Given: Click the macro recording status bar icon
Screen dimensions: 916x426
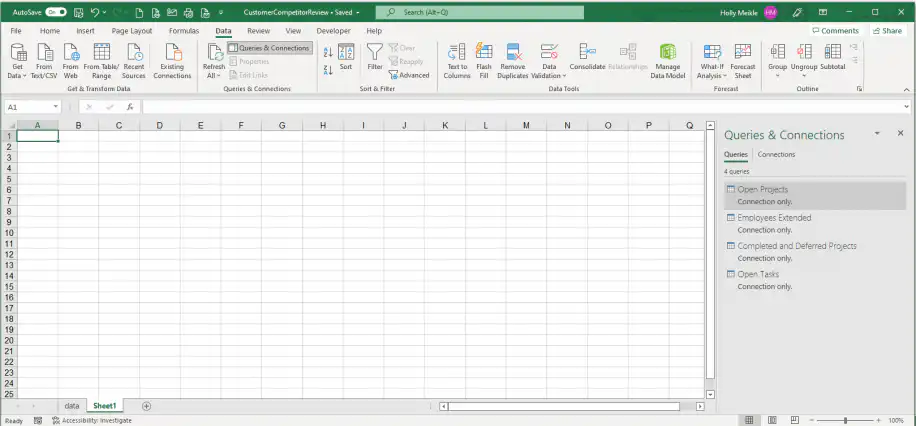Looking at the screenshot, I should pyautogui.click(x=38, y=420).
